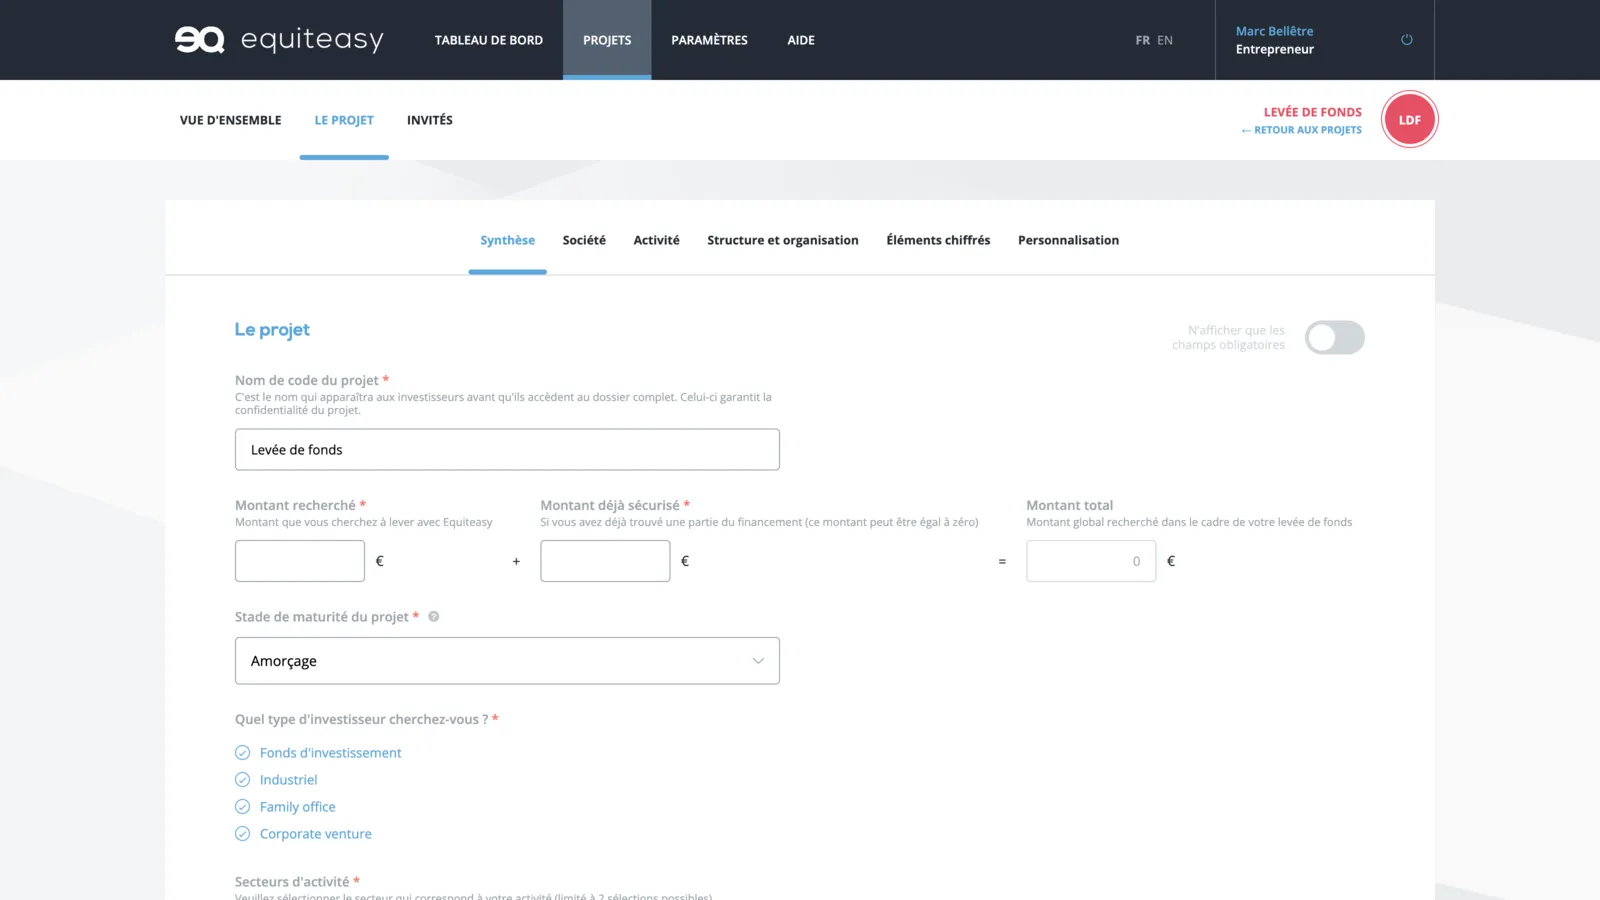This screenshot has width=1600, height=900.
Task: Switch language to EN
Action: click(1165, 41)
